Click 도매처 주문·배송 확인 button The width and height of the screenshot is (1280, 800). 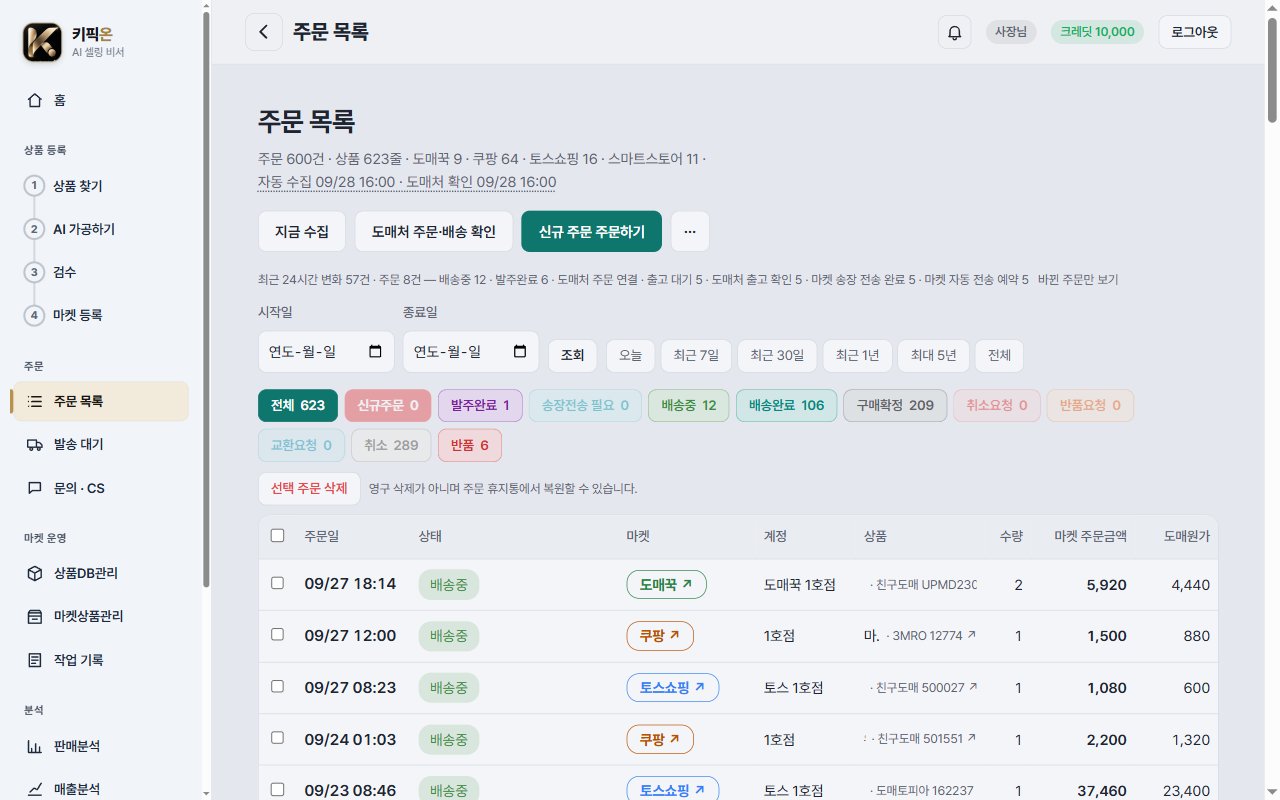tap(434, 231)
